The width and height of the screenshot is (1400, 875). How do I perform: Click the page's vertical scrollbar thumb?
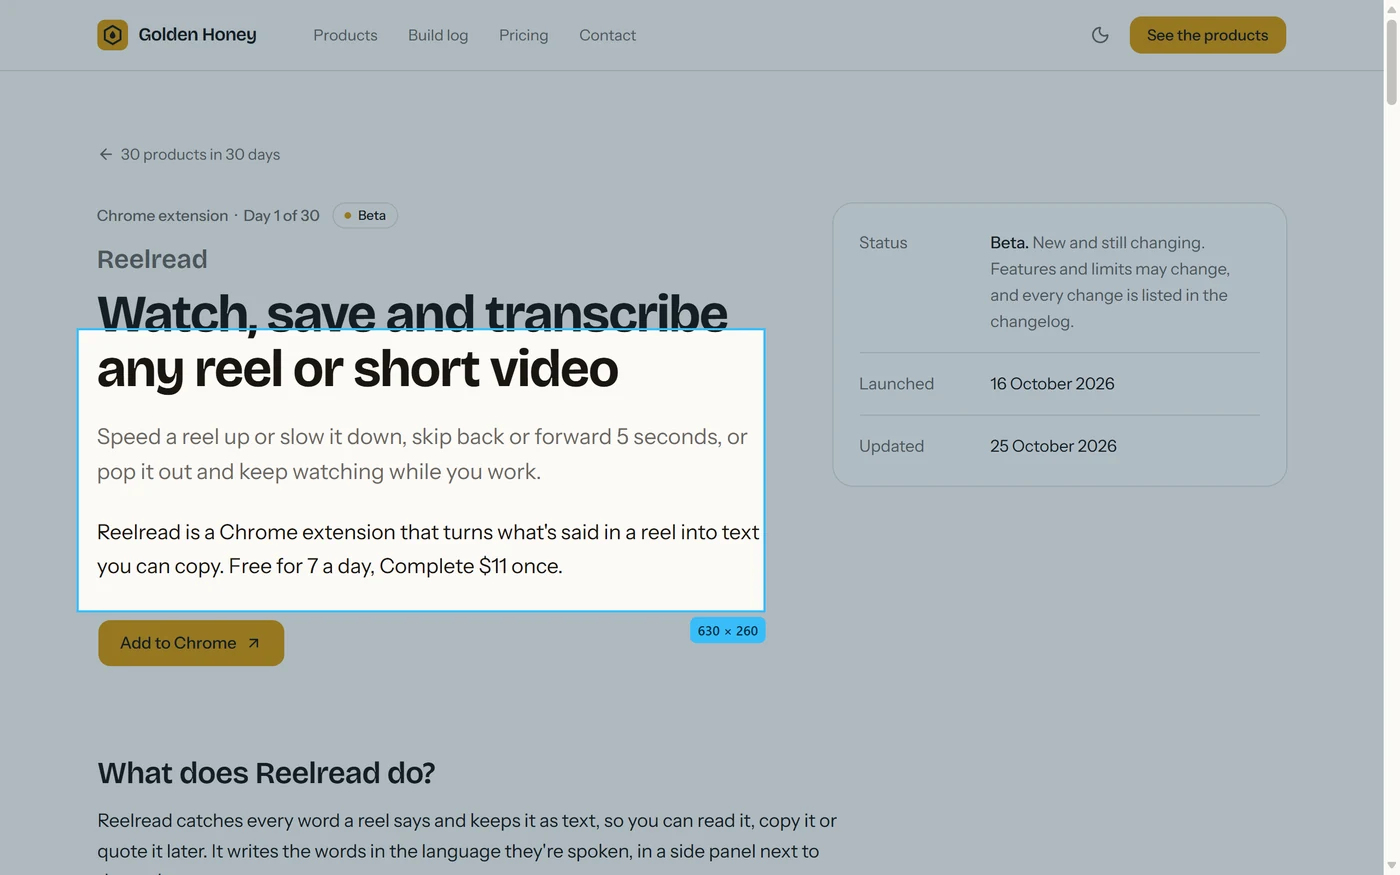[1391, 60]
